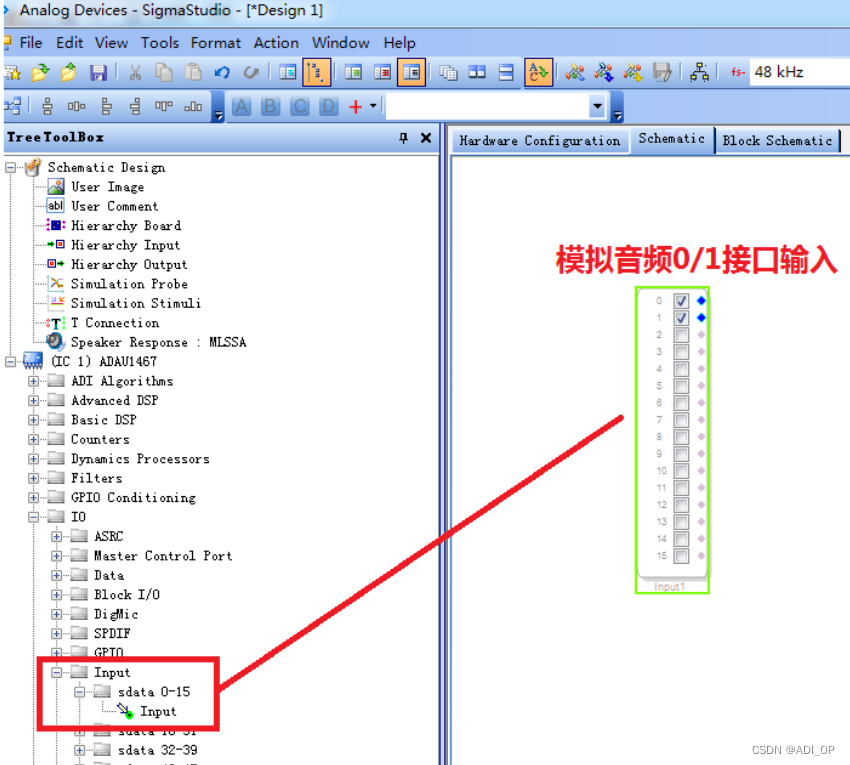This screenshot has width=850, height=765.
Task: Click the Paste clipboard icon
Action: 193,72
